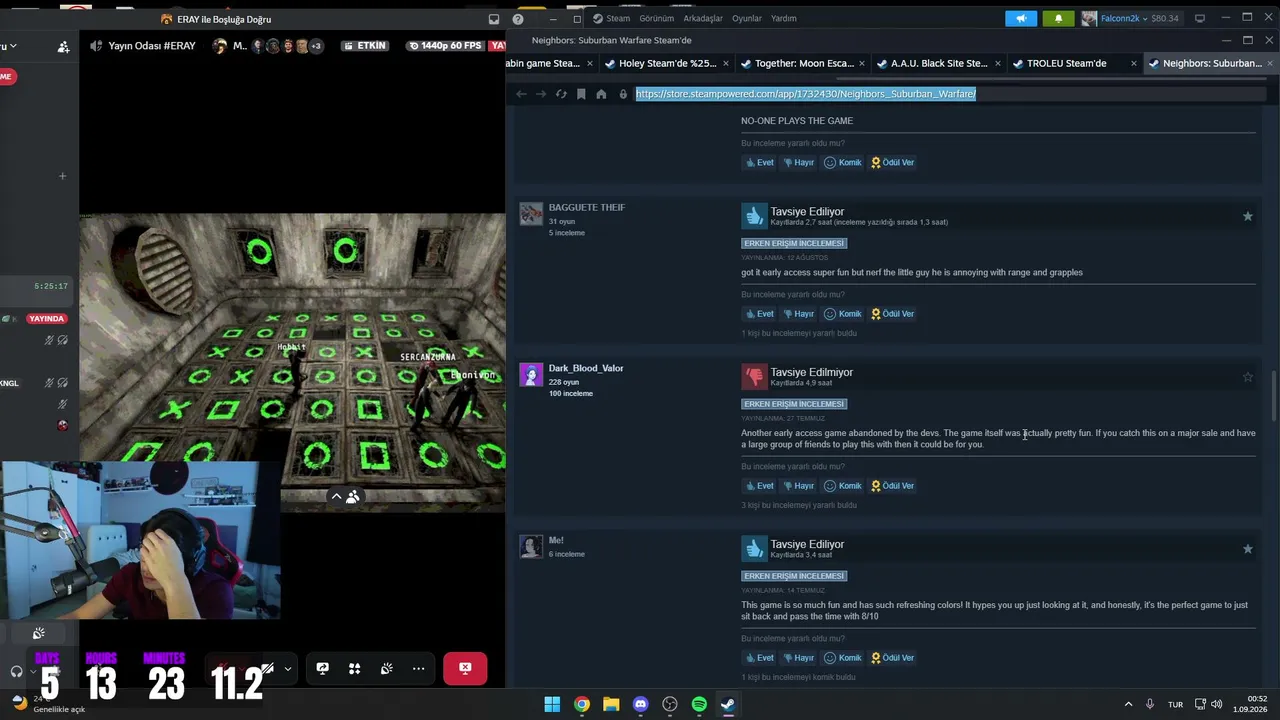Click the Steam back navigation arrow
1280x720 pixels.
click(521, 94)
